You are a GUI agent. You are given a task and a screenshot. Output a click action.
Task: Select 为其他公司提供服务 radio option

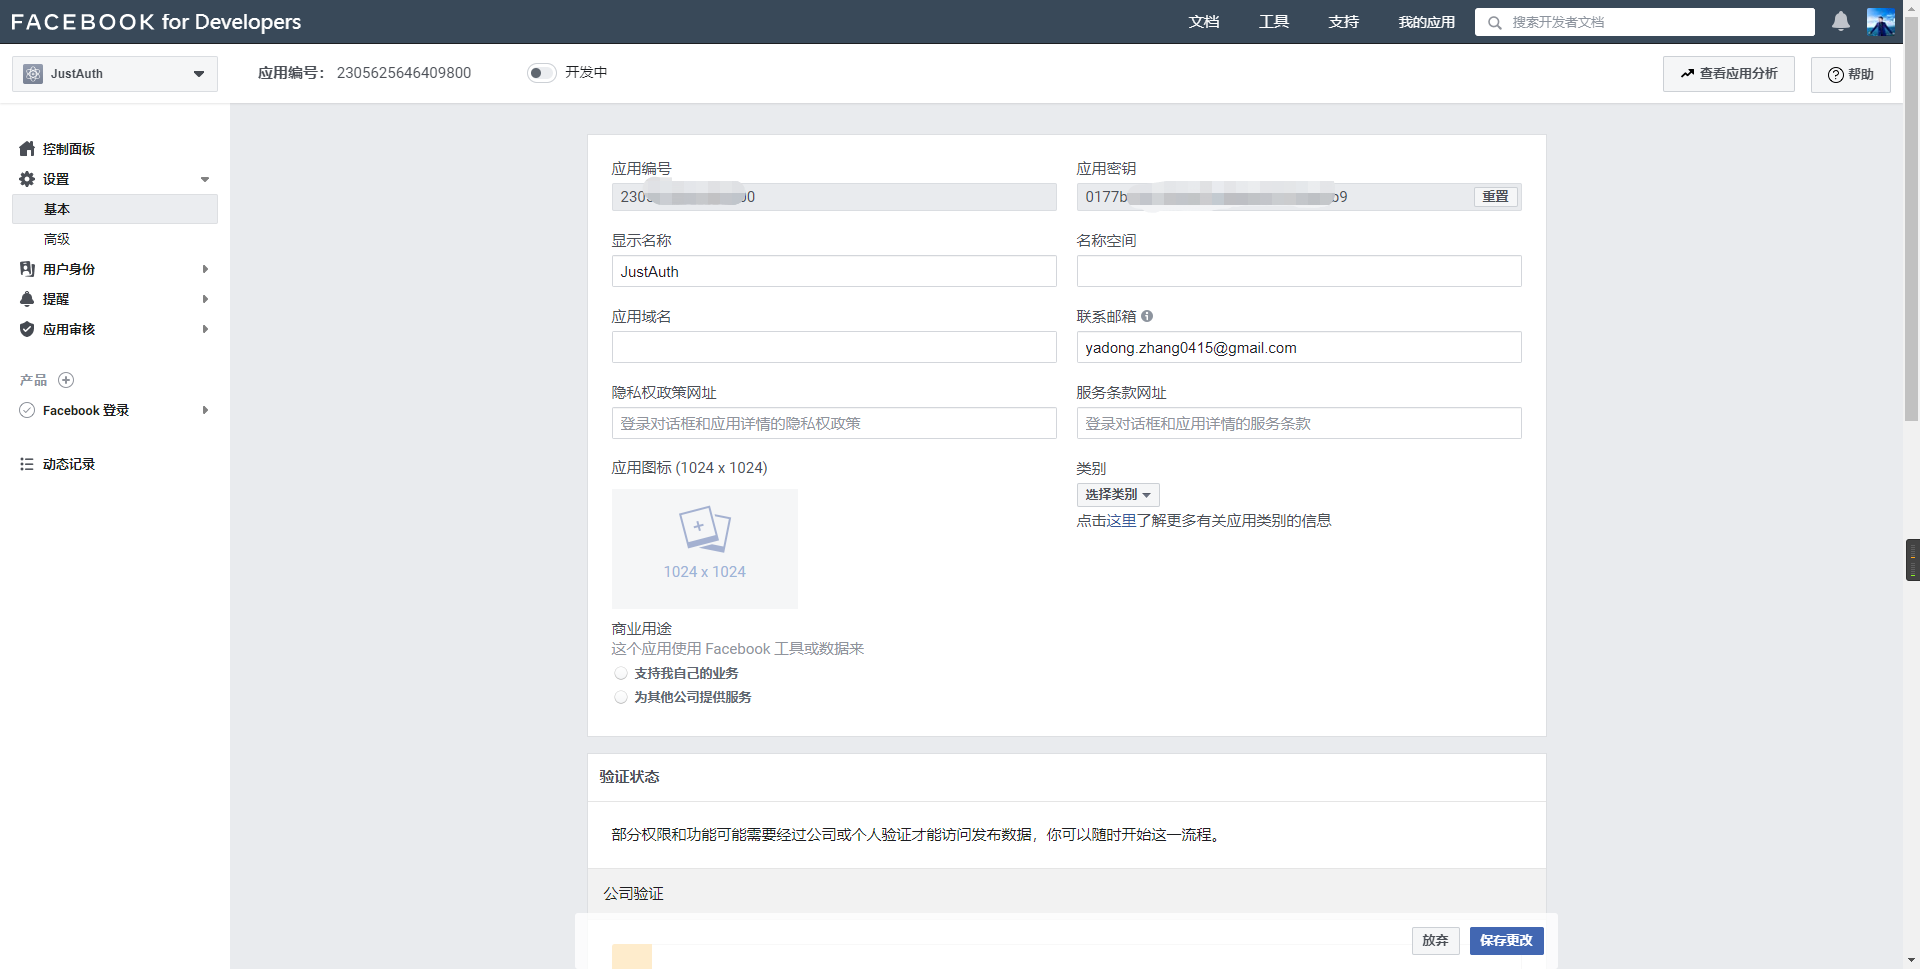coord(621,697)
